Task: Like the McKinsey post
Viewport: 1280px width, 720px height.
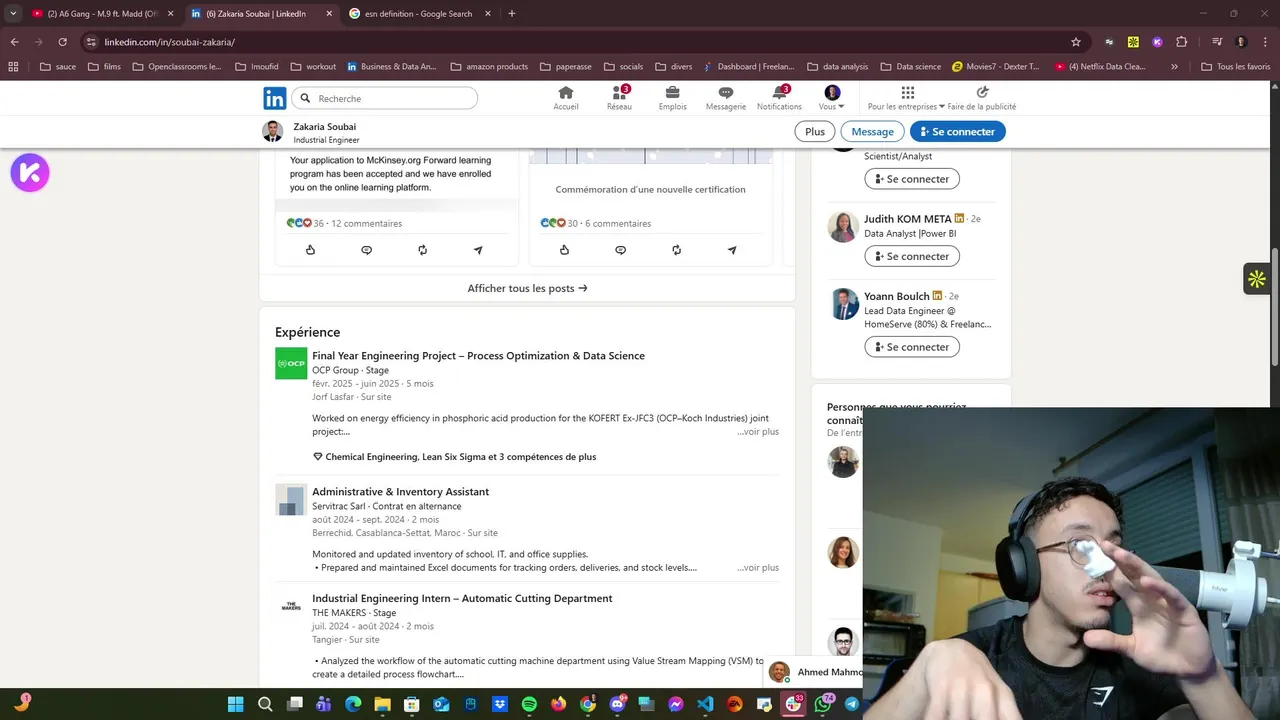Action: click(310, 250)
